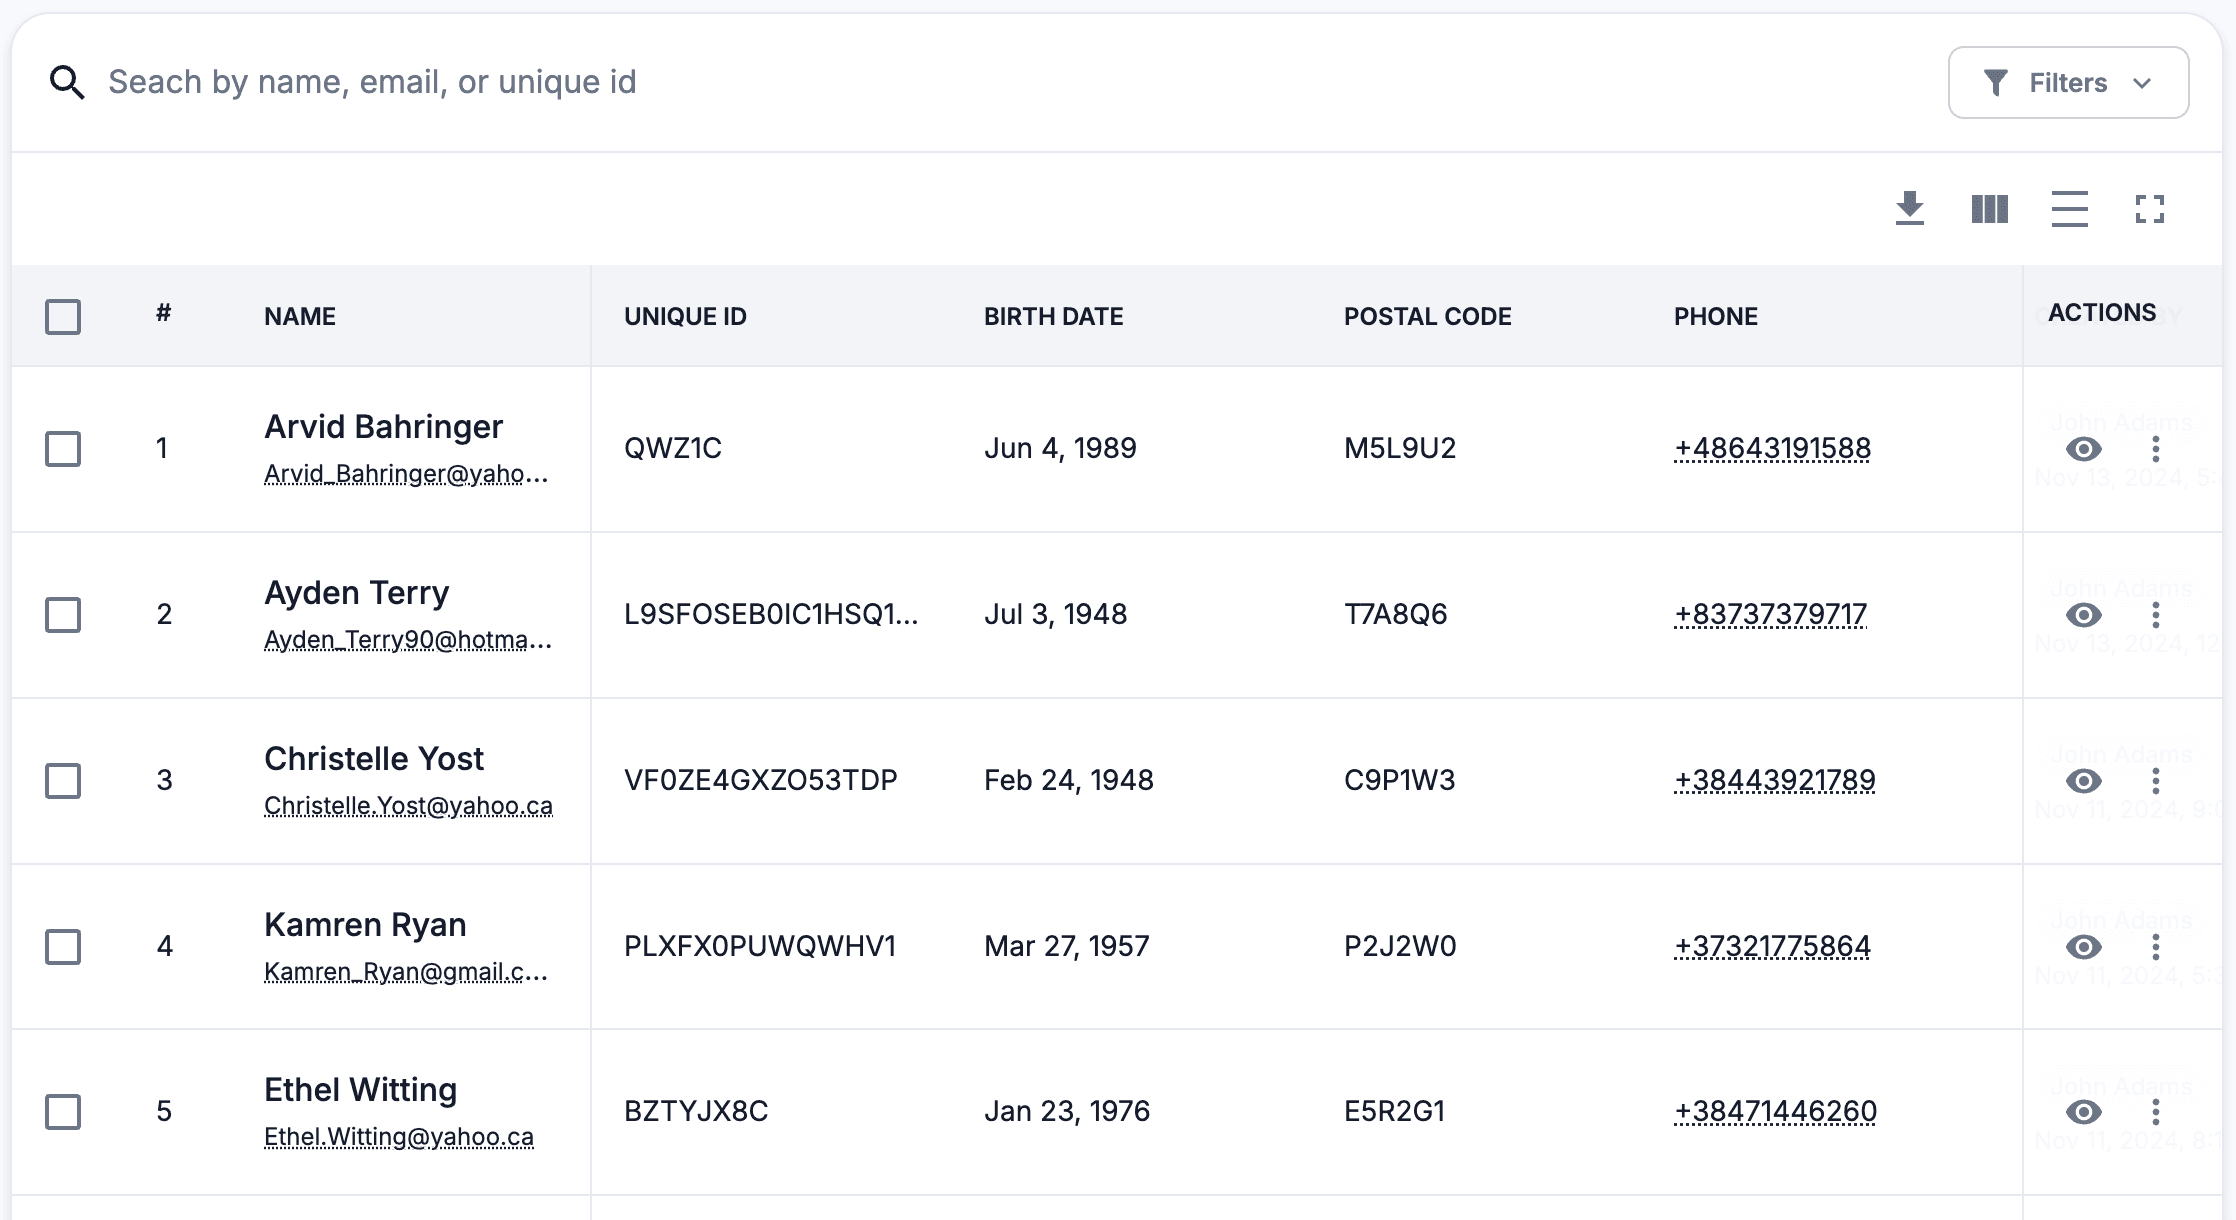Sort by the Name column header
This screenshot has height=1220, width=2236.
pyautogui.click(x=300, y=317)
